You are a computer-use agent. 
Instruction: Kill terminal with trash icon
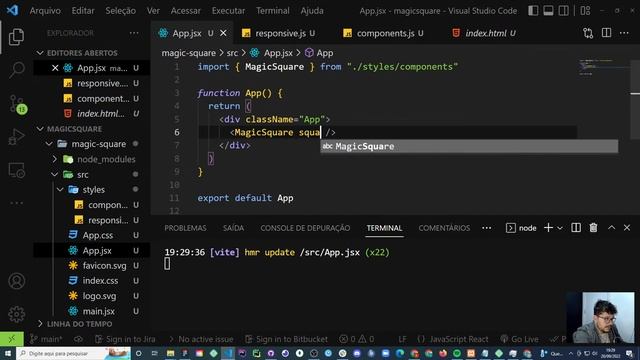(x=593, y=228)
